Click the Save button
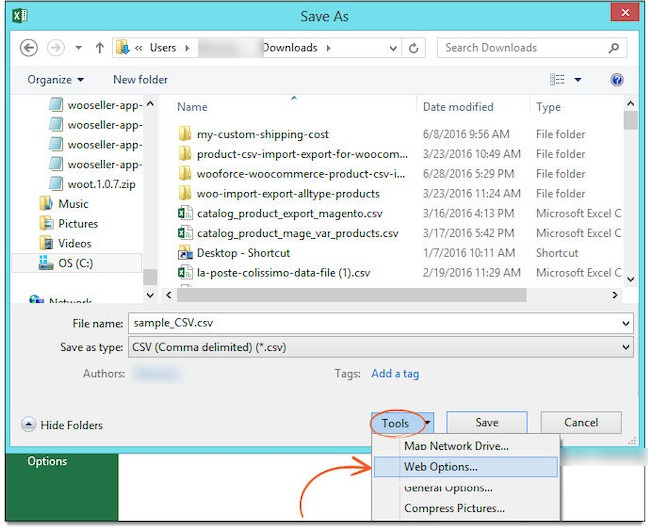This screenshot has height=531, width=650. [487, 423]
